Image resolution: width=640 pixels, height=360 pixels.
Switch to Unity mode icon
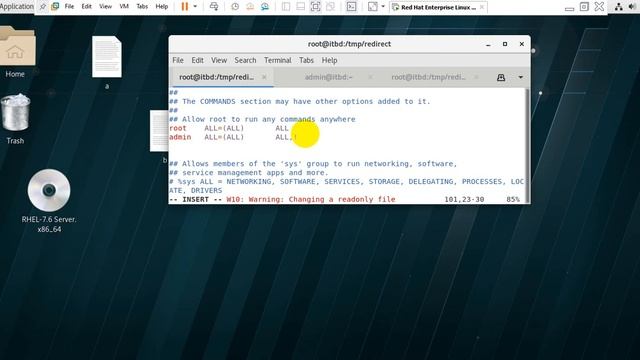click(331, 7)
